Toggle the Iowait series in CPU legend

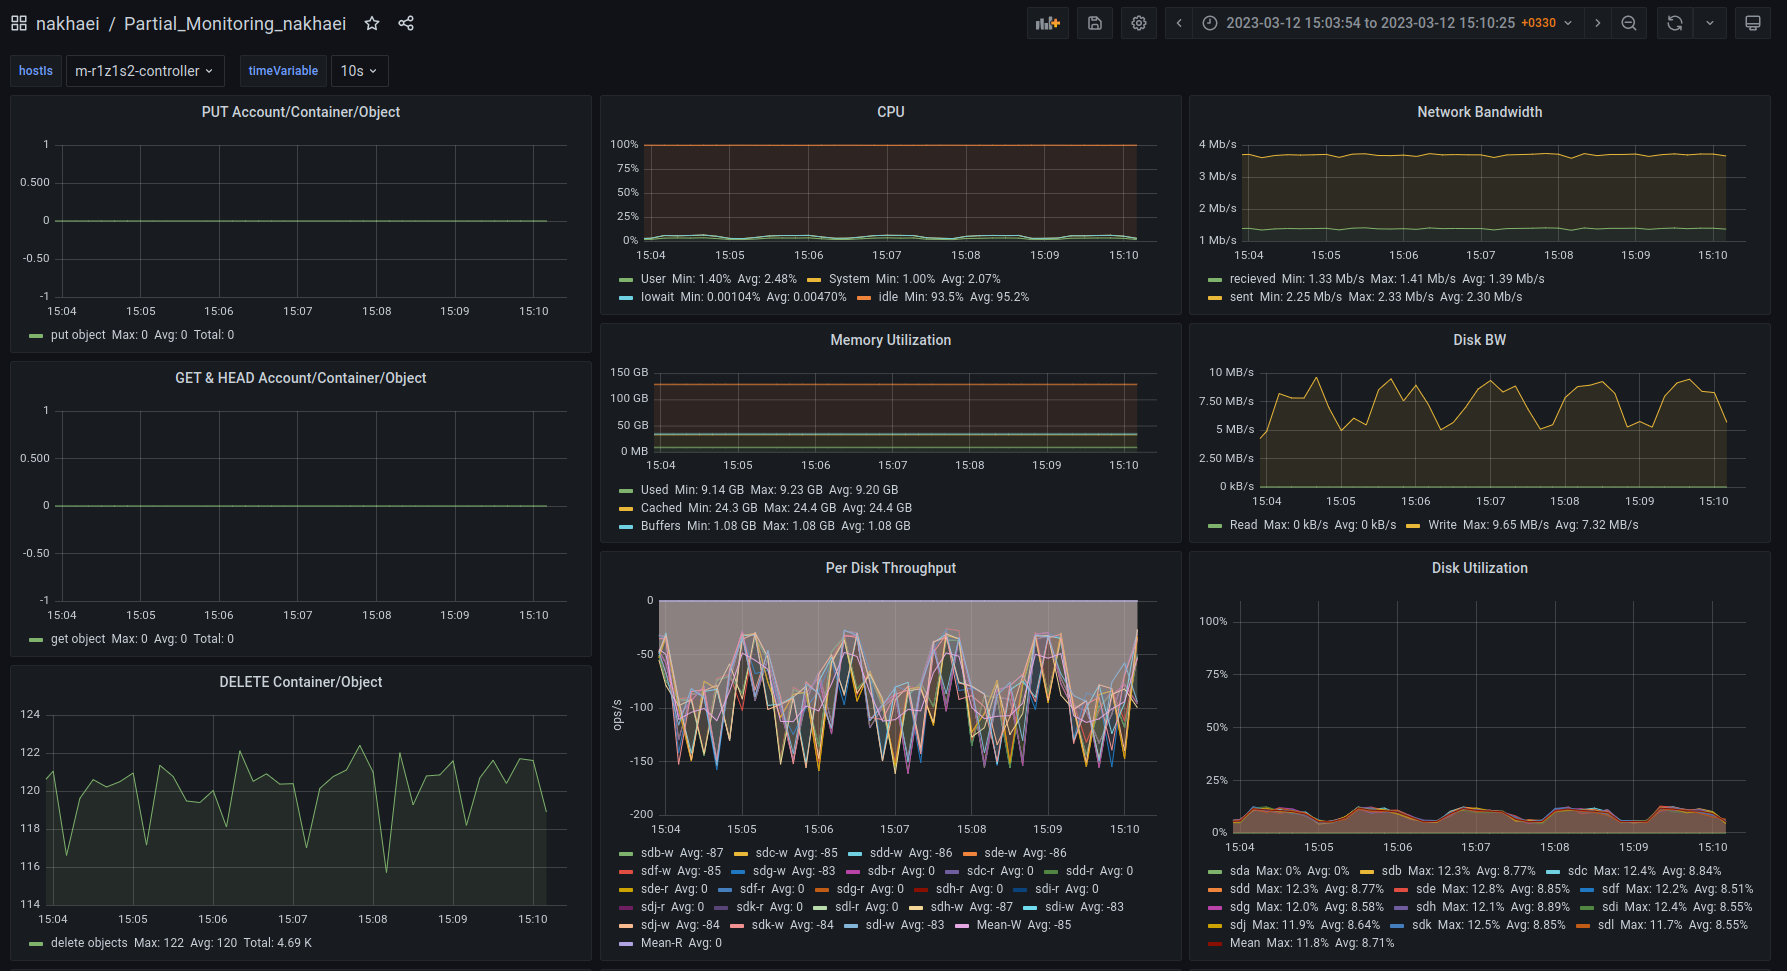tap(657, 297)
